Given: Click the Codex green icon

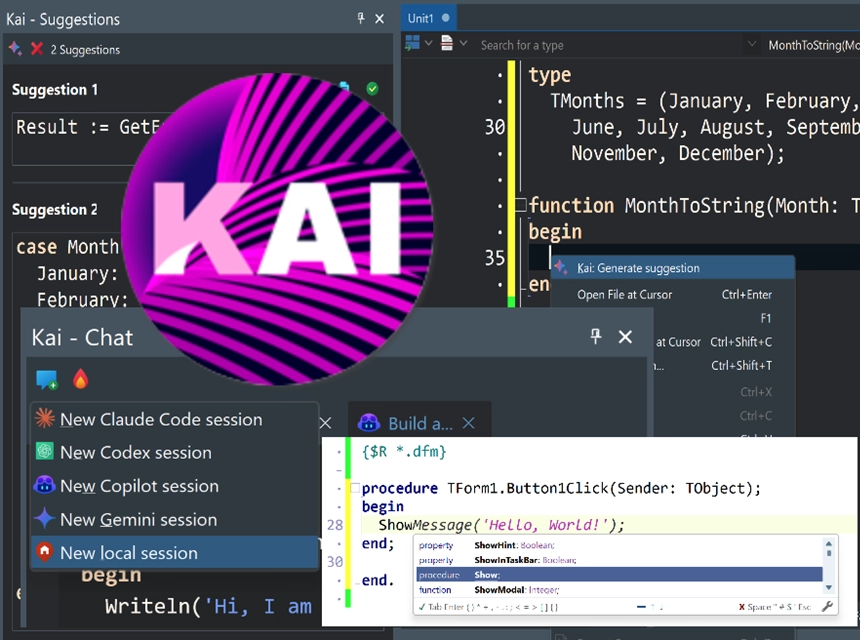Looking at the screenshot, I should point(44,451).
